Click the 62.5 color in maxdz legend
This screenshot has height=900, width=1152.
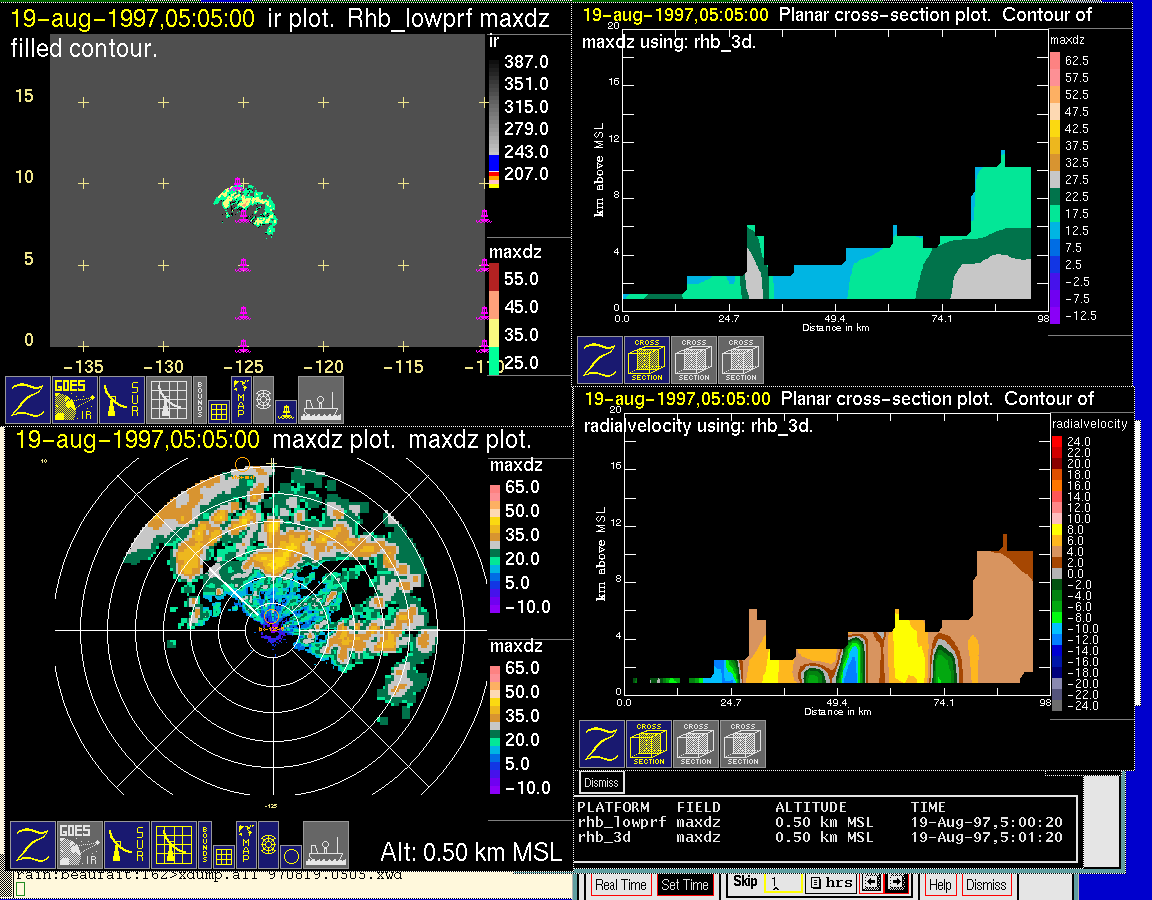coord(1055,60)
